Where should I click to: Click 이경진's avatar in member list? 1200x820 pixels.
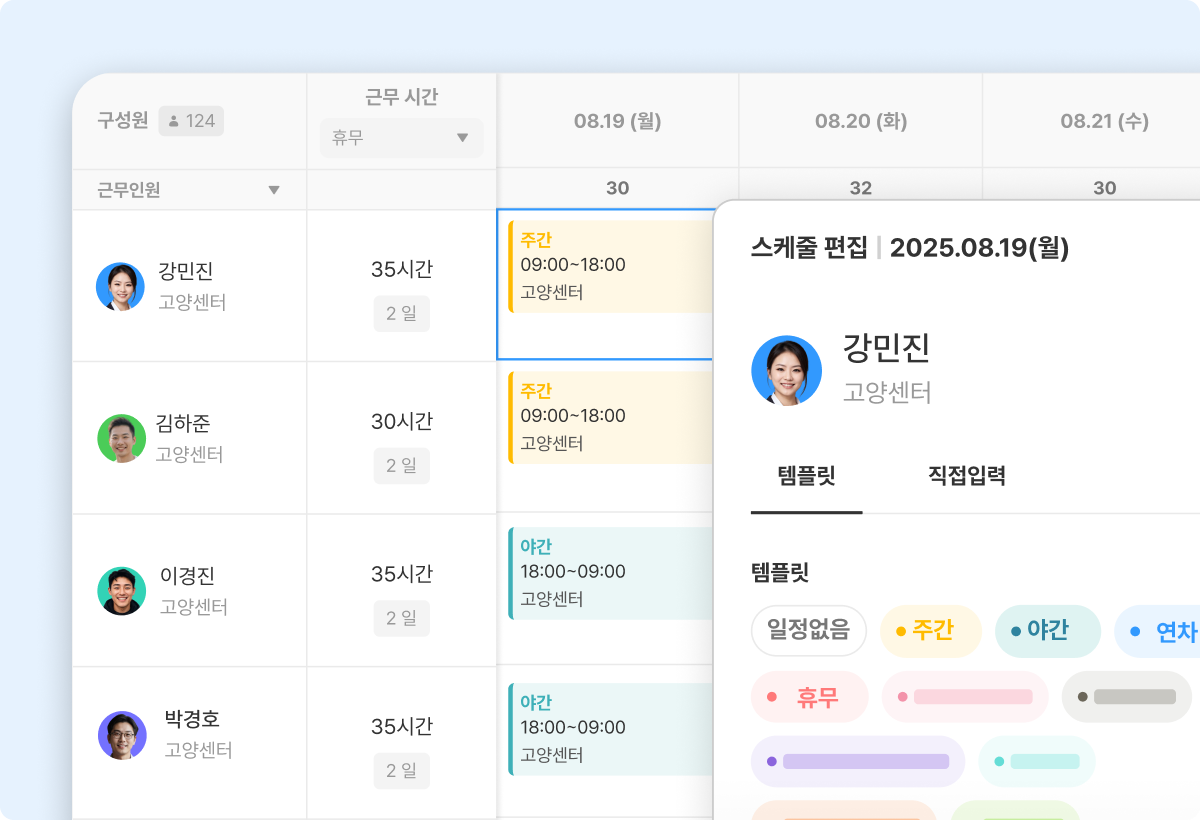point(122,591)
